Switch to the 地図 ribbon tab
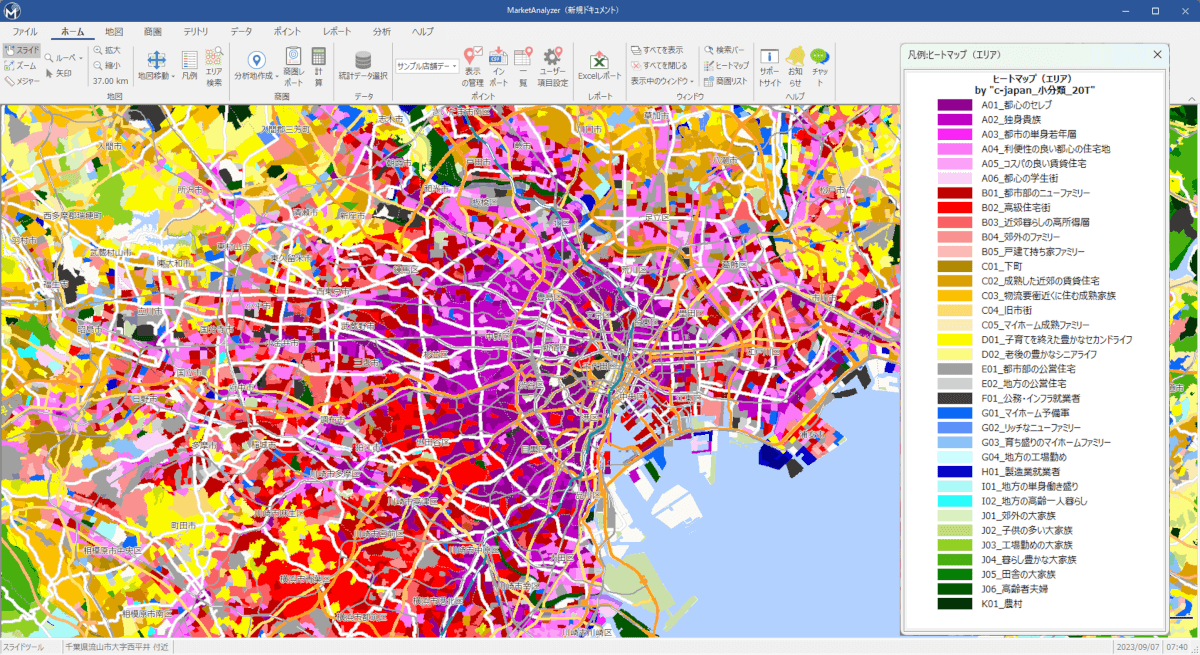The width and height of the screenshot is (1200, 655). pyautogui.click(x=114, y=32)
